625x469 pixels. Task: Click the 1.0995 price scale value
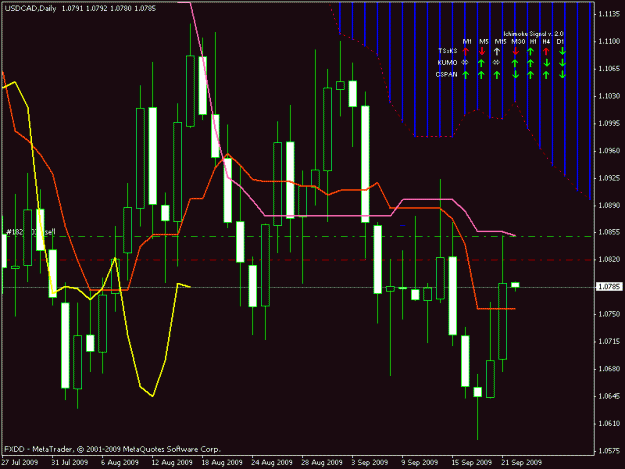(x=609, y=123)
